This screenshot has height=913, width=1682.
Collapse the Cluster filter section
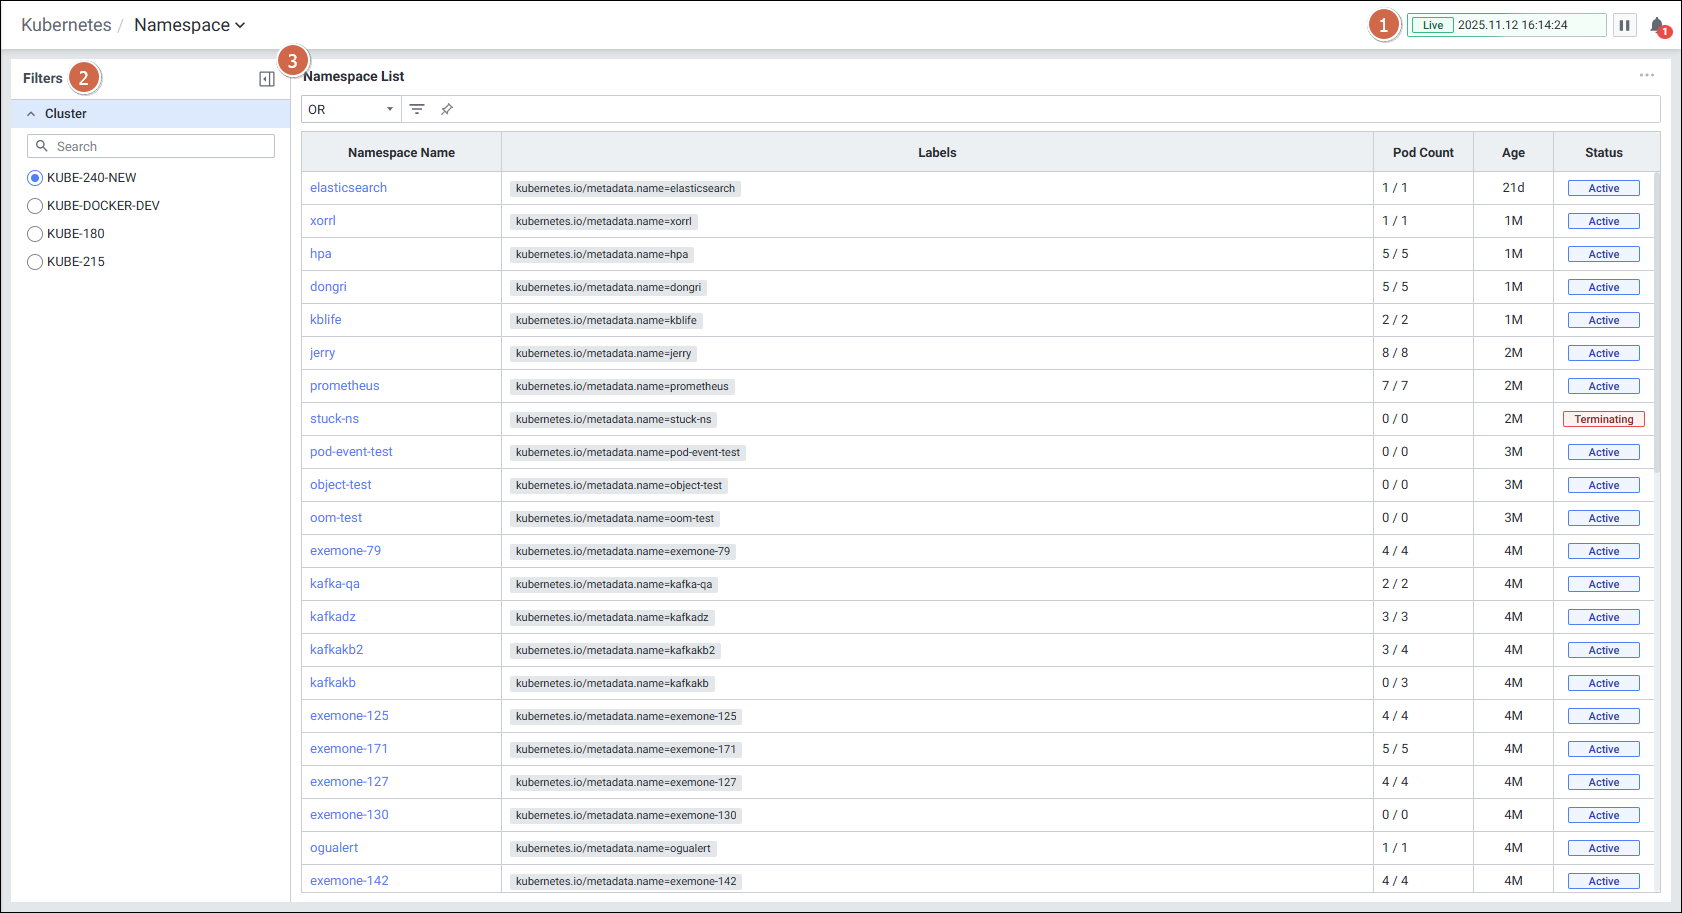(x=31, y=114)
